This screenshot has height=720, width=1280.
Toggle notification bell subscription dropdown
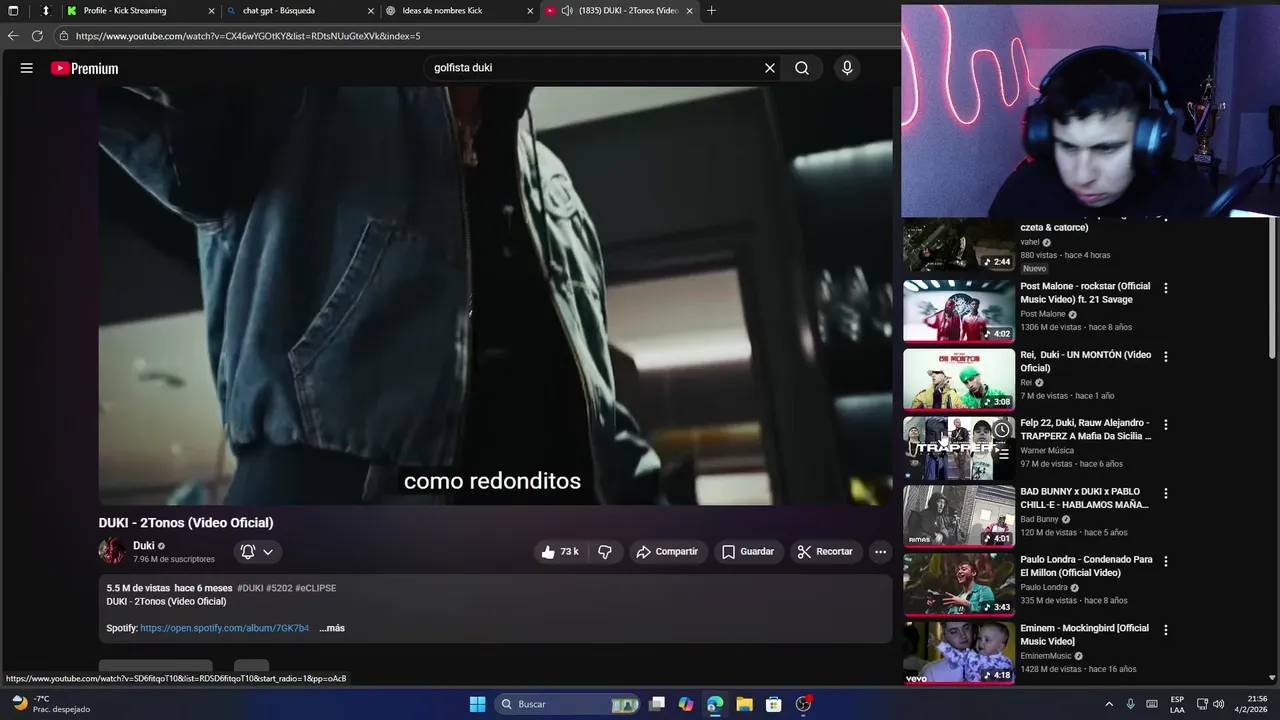coord(257,552)
